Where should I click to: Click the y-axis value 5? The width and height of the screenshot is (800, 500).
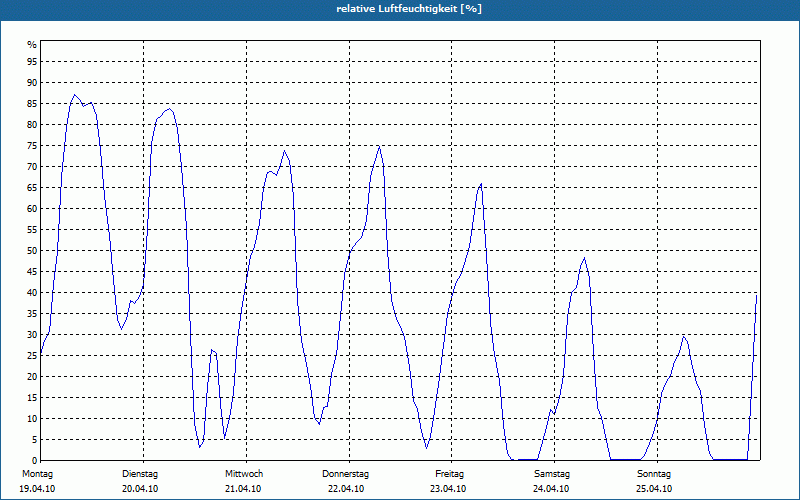34,439
